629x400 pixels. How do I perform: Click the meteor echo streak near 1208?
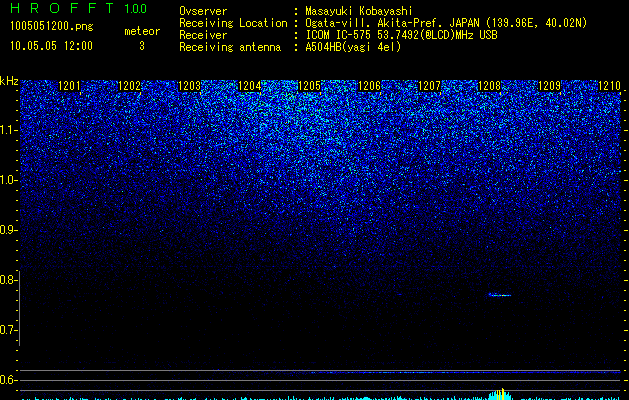coord(500,295)
